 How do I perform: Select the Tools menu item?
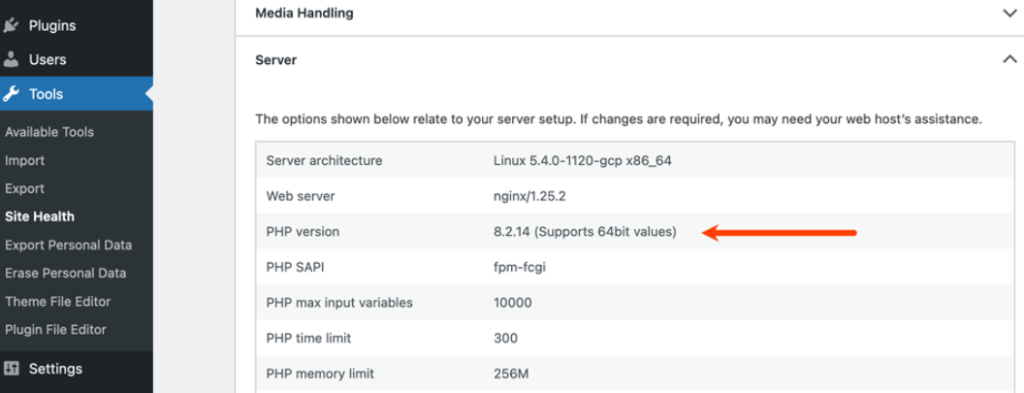tap(76, 94)
